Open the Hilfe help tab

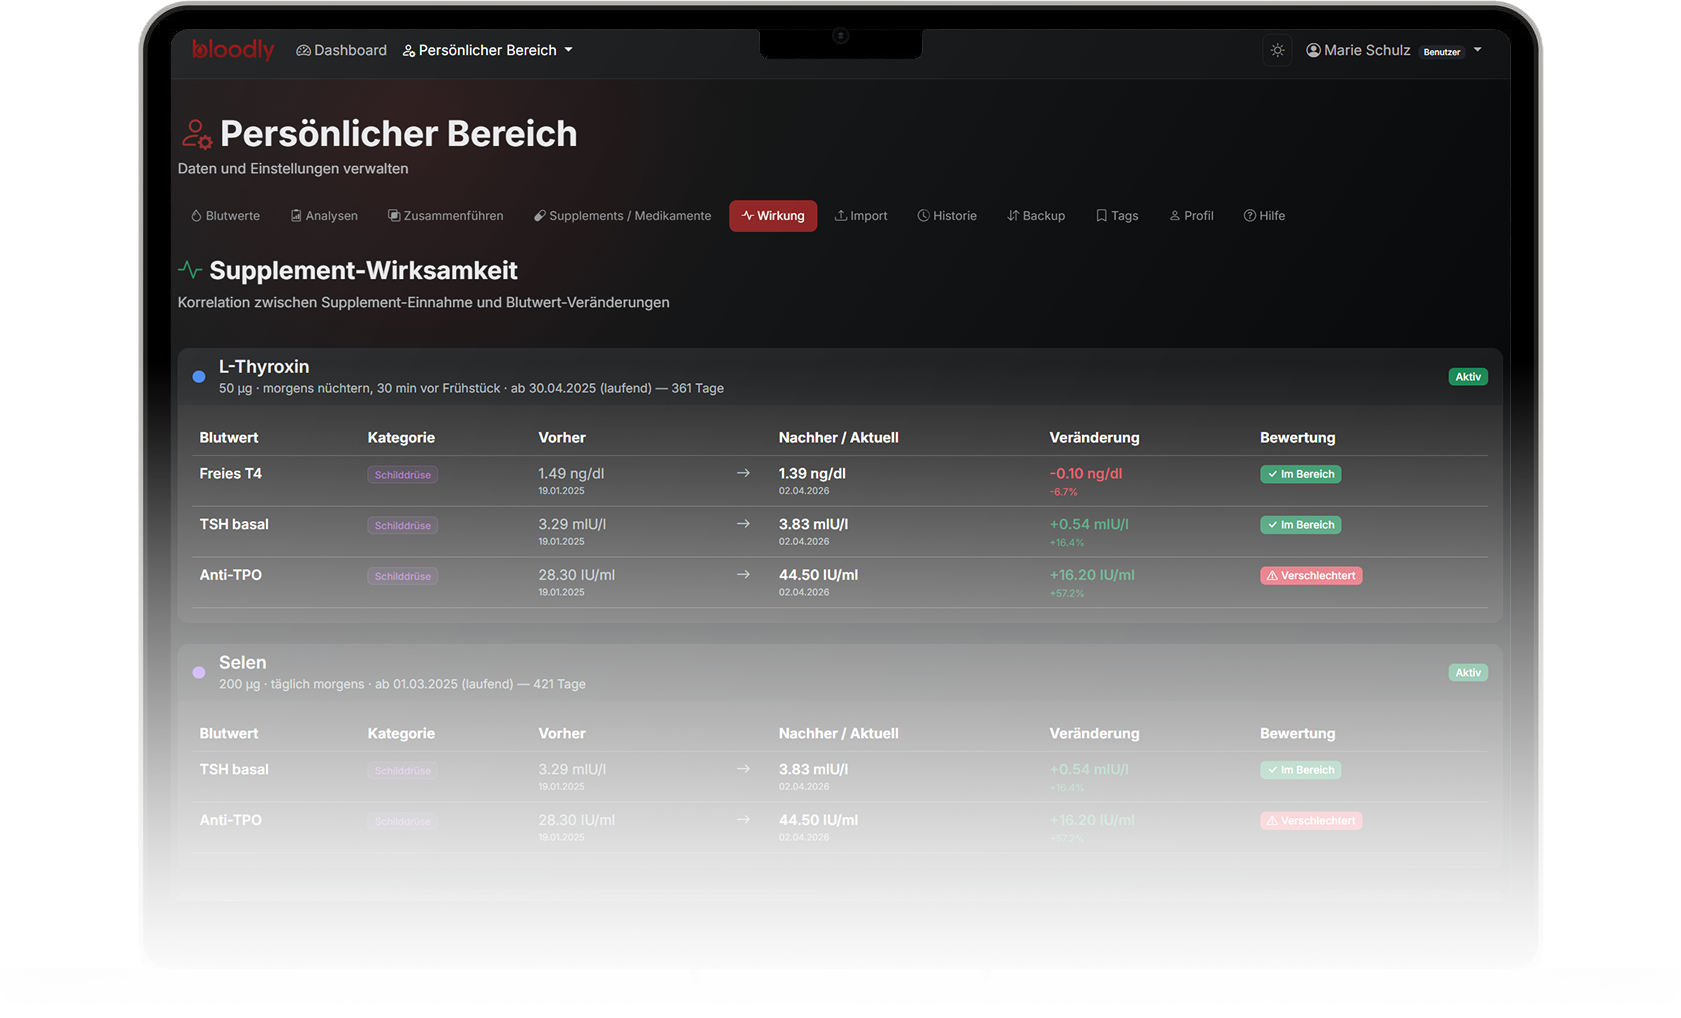pyautogui.click(x=1264, y=216)
